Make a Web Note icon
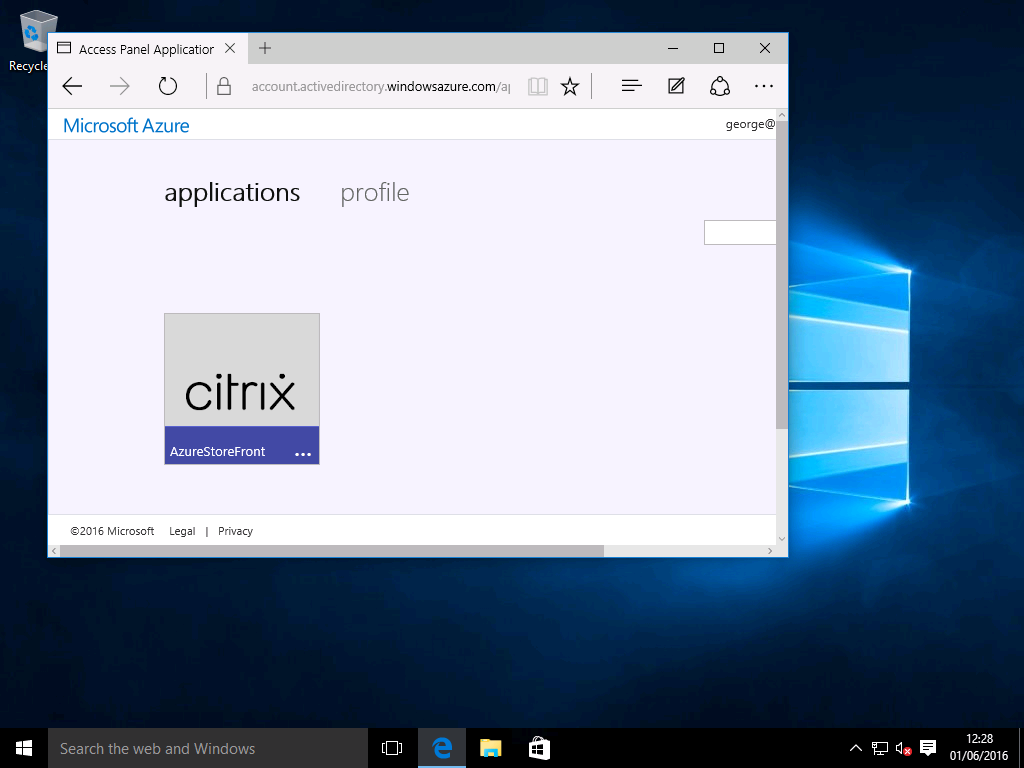Viewport: 1024px width, 768px height. coord(676,87)
